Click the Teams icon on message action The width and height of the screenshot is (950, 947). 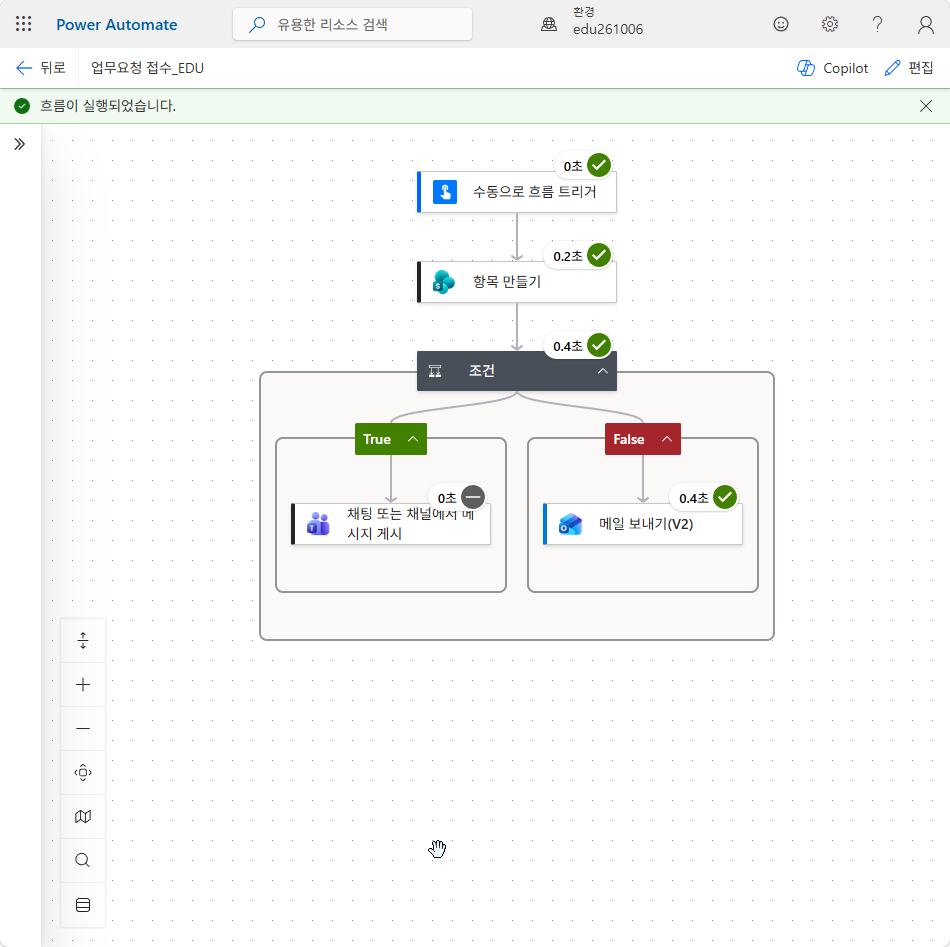point(318,524)
